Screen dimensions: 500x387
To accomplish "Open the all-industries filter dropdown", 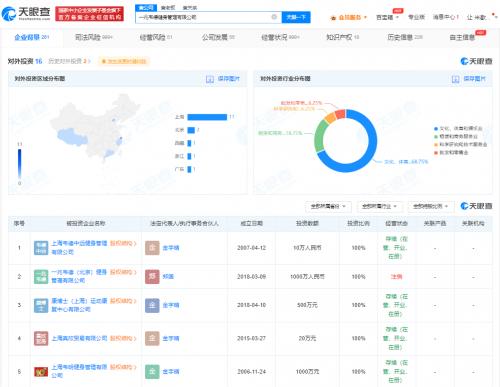I will (380, 207).
